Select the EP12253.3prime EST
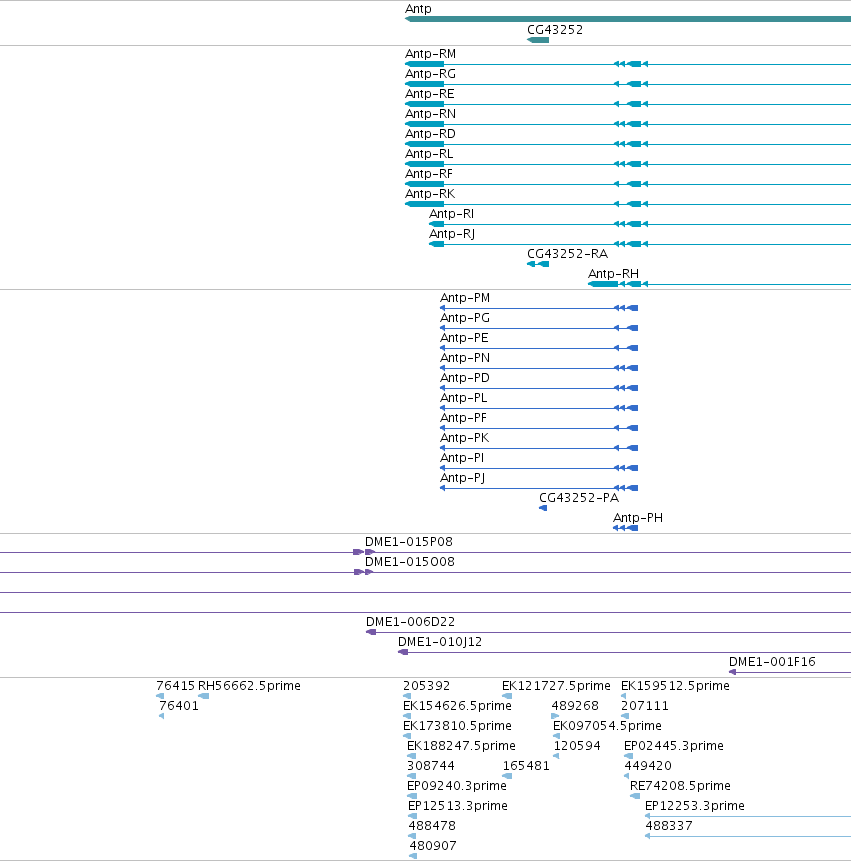The height and width of the screenshot is (861, 851). click(748, 816)
